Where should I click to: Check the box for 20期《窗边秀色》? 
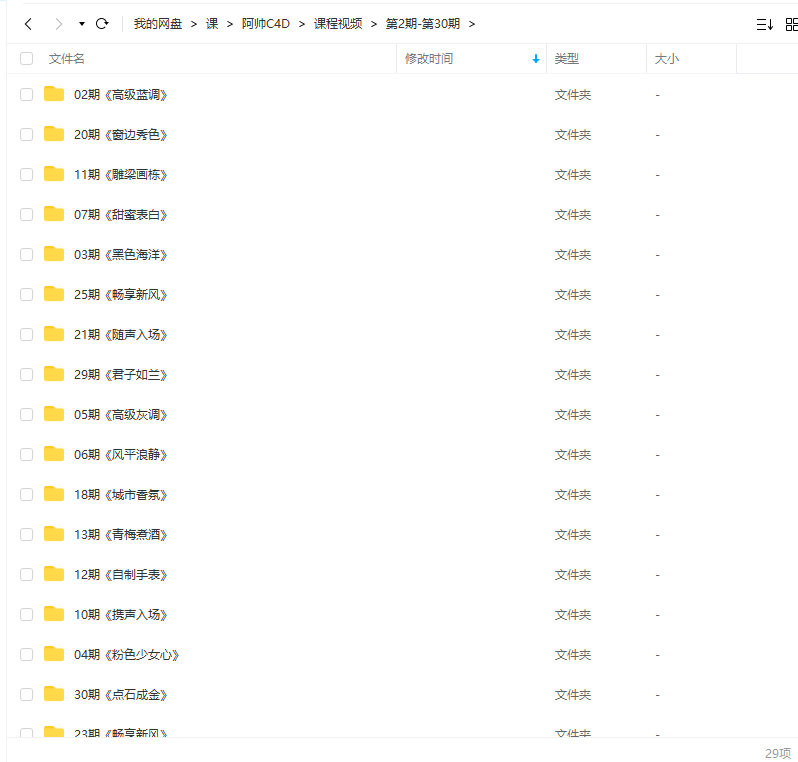click(x=26, y=134)
